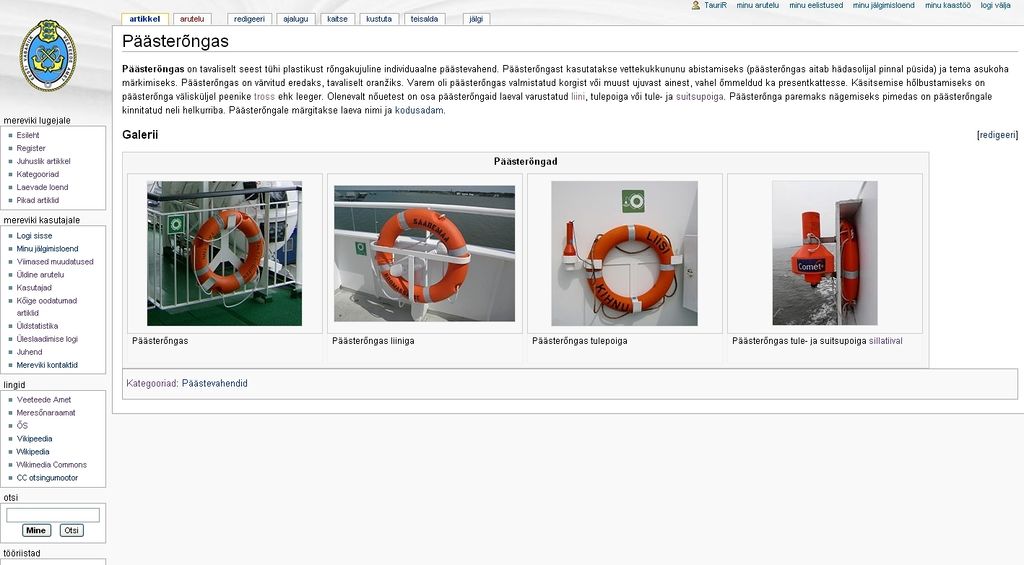The height and width of the screenshot is (565, 1024).
Task: Click the Wikimedia Commons sidebar link
Action: [x=51, y=465]
